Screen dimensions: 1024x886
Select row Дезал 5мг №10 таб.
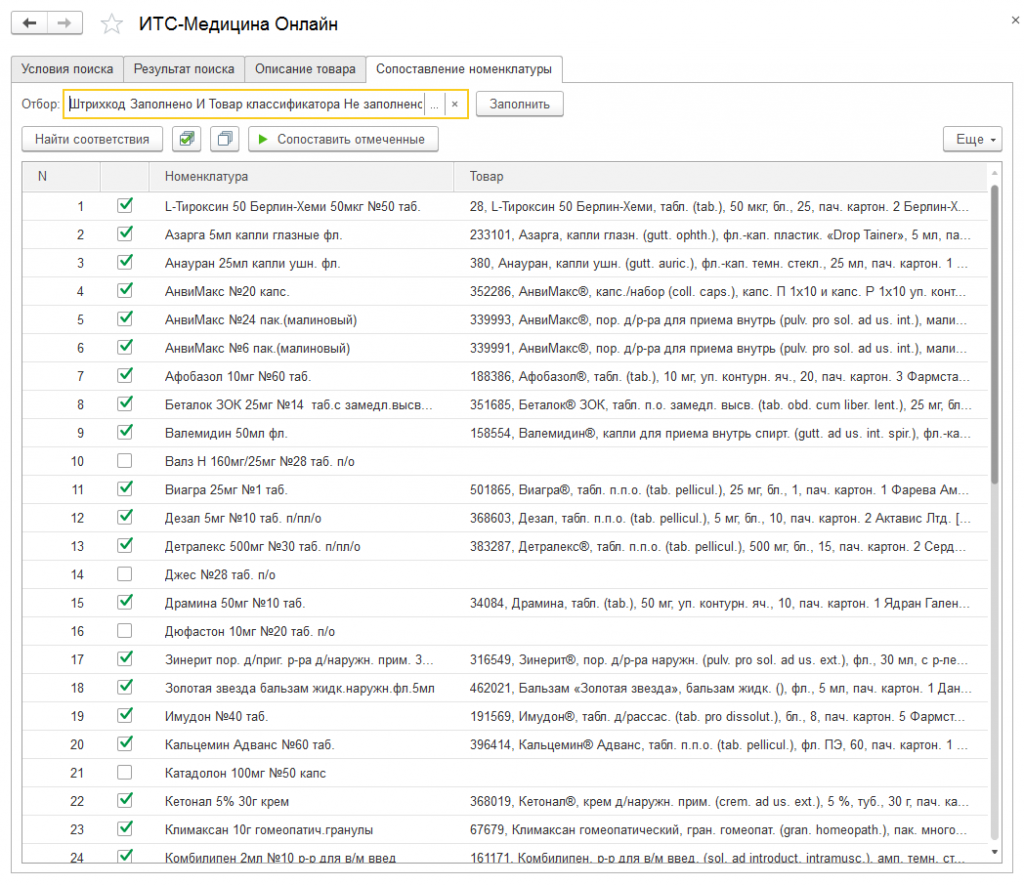tap(505, 518)
